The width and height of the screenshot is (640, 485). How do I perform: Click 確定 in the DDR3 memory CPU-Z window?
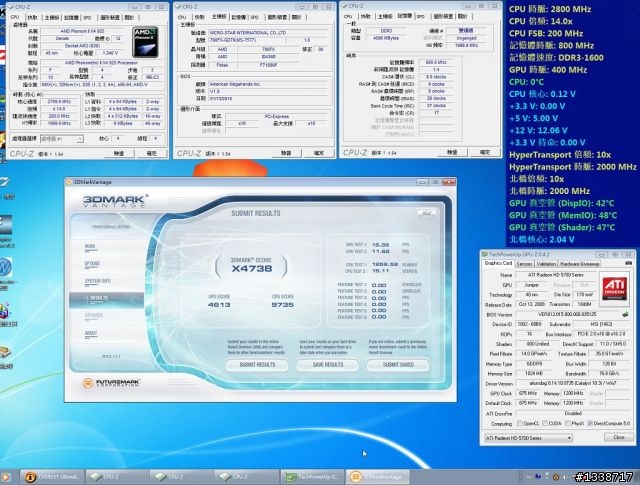(485, 152)
